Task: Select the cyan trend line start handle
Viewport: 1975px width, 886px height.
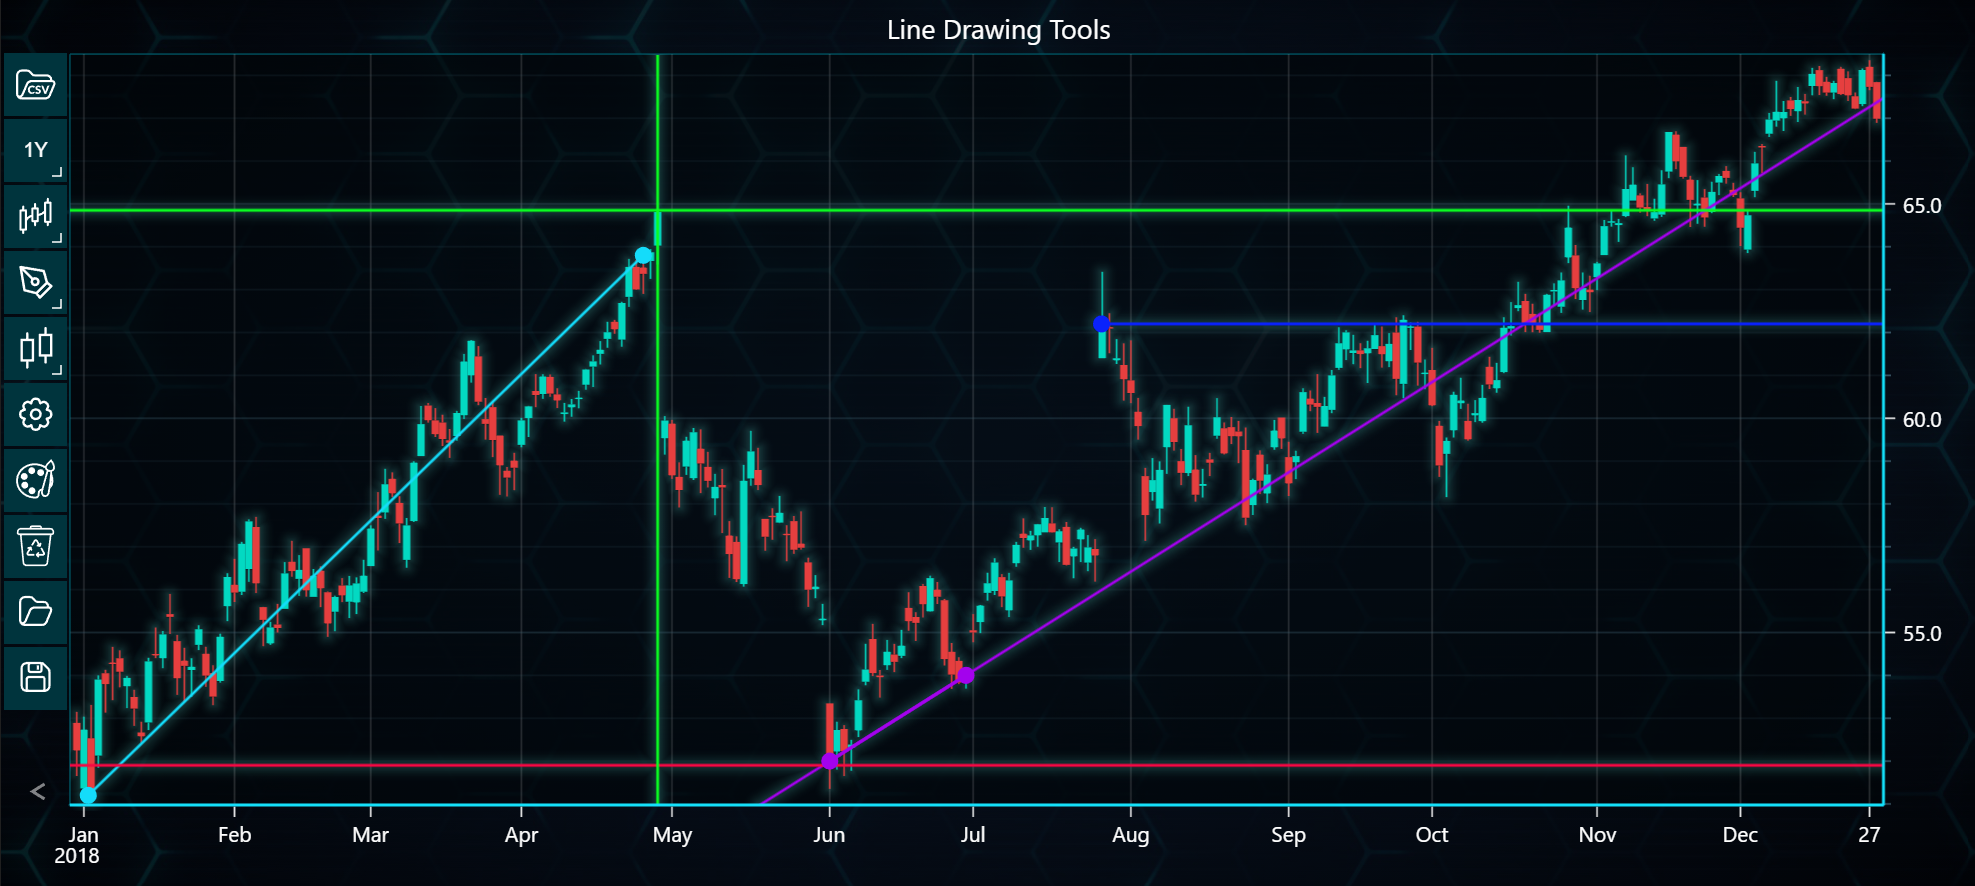Action: (88, 796)
